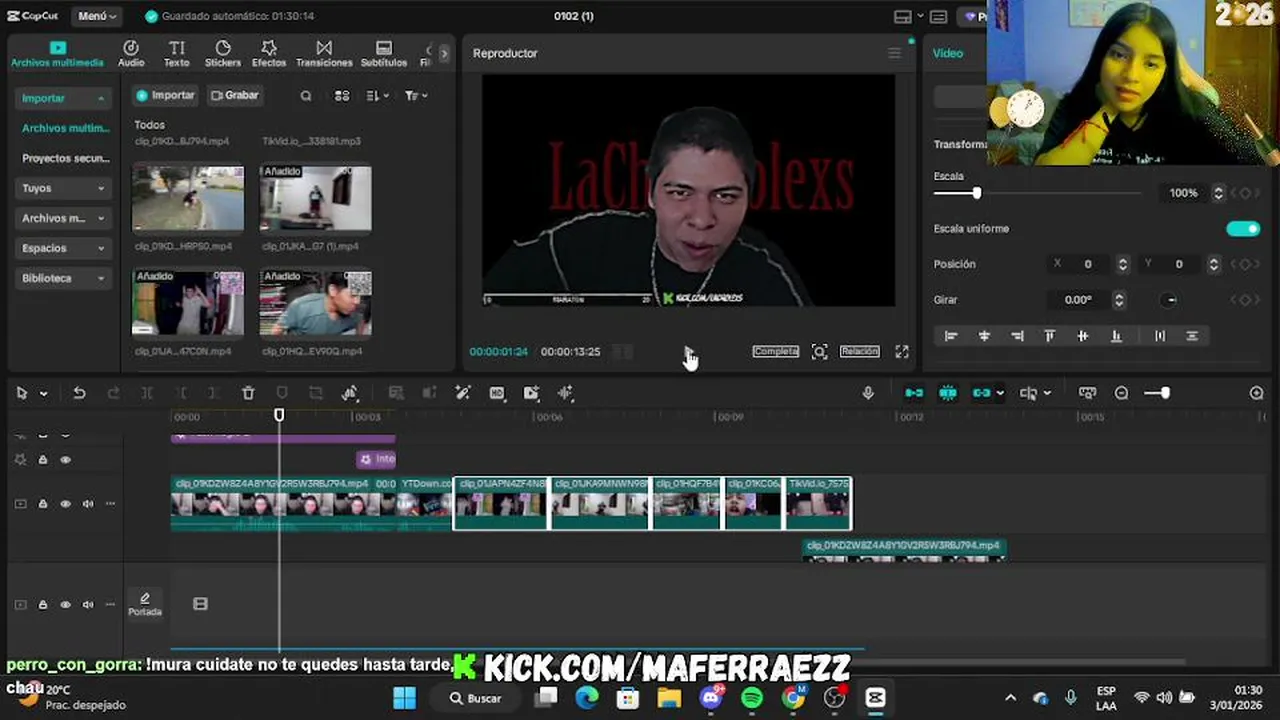Open the Subtítulos tab
The image size is (1280, 720).
384,54
